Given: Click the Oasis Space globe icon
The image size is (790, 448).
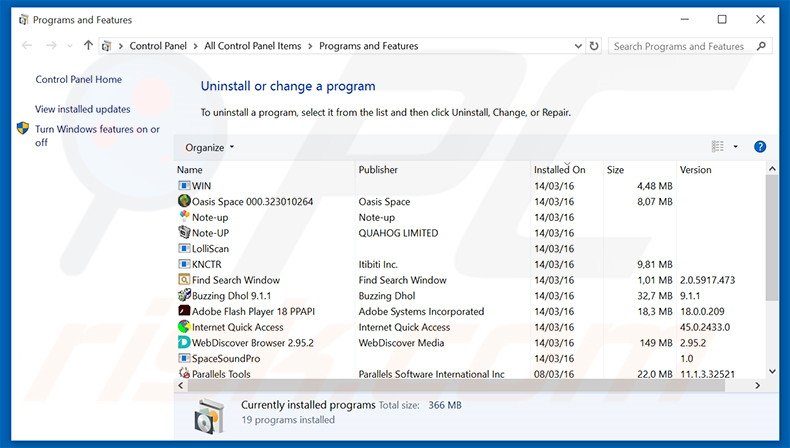Looking at the screenshot, I should pyautogui.click(x=184, y=201).
